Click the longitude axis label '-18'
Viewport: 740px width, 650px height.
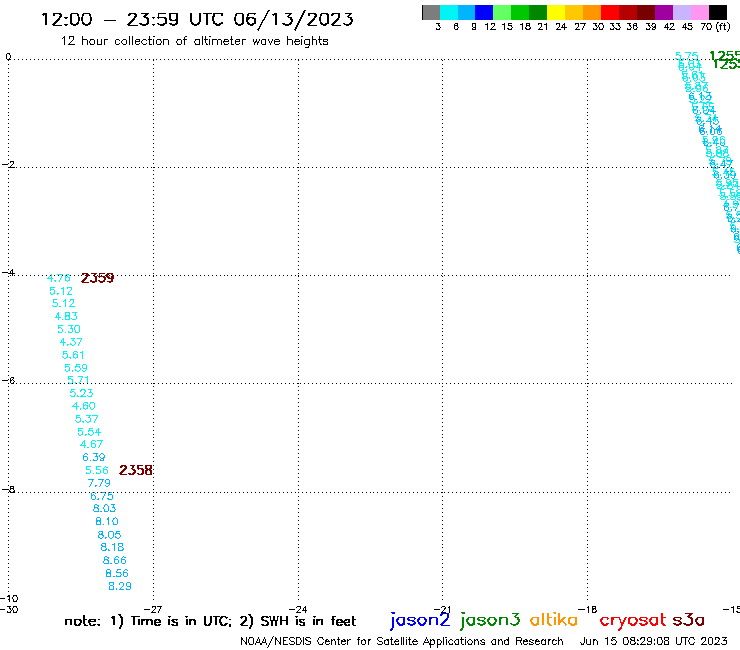(587, 609)
